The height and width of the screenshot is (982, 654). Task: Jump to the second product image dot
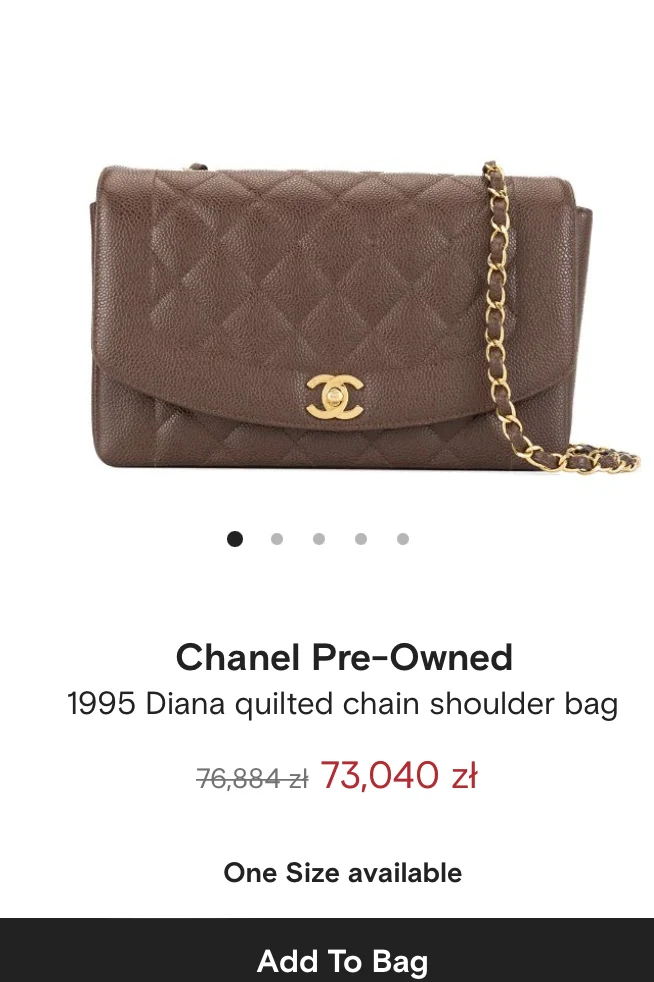point(277,539)
